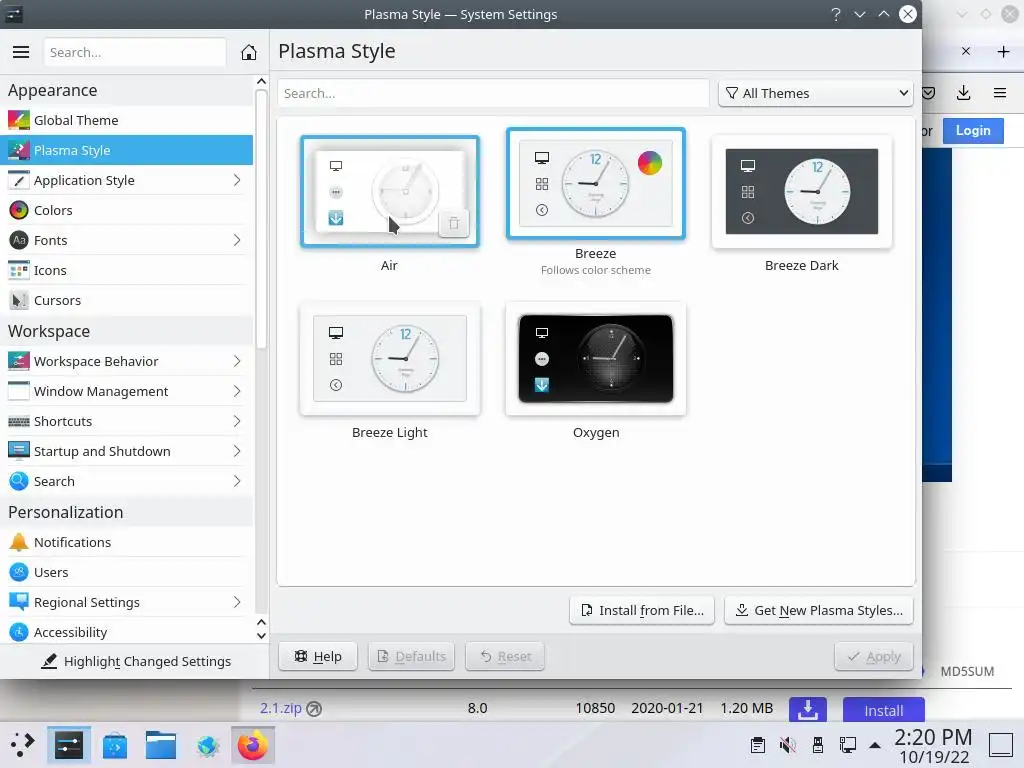Image resolution: width=1024 pixels, height=768 pixels.
Task: Open clipboard tray icon
Action: click(758, 745)
